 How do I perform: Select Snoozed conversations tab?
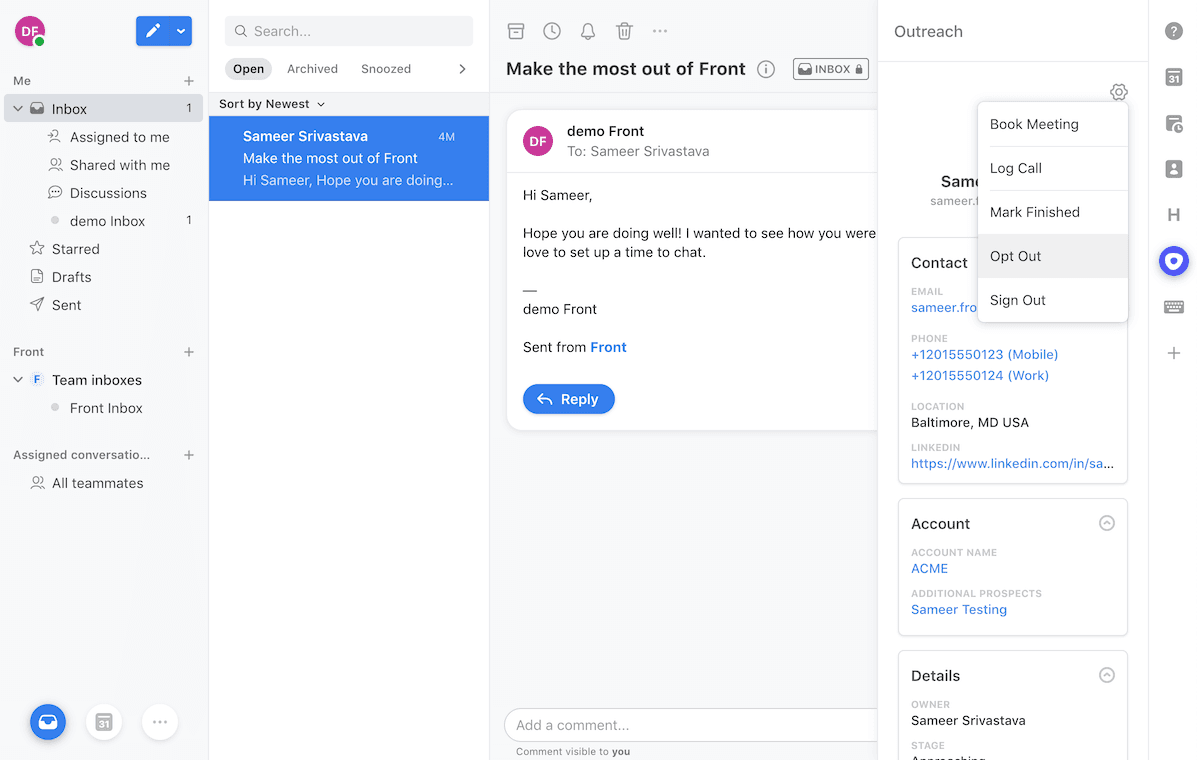pyautogui.click(x=386, y=68)
